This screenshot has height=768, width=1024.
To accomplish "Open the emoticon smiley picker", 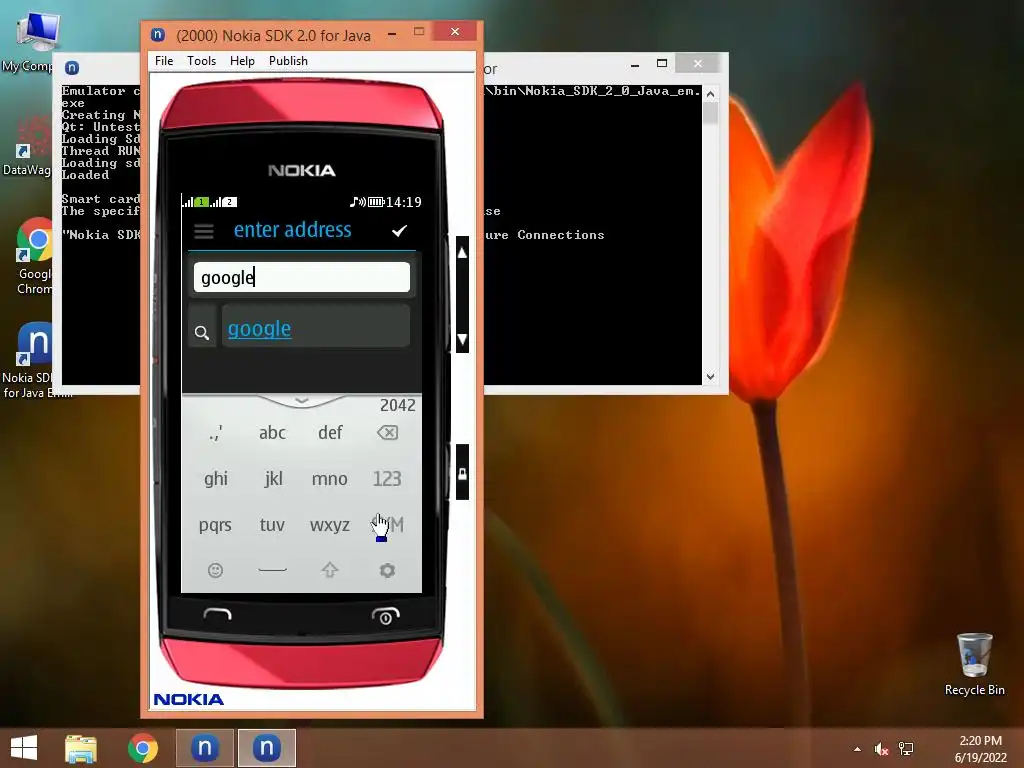I will click(215, 571).
